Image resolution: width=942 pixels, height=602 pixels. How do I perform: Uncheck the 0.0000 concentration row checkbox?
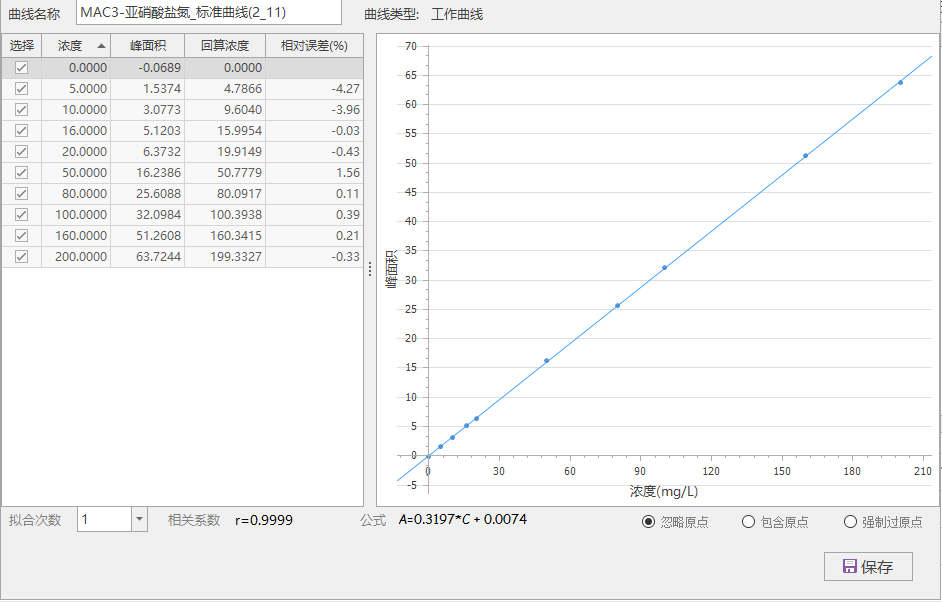point(21,68)
